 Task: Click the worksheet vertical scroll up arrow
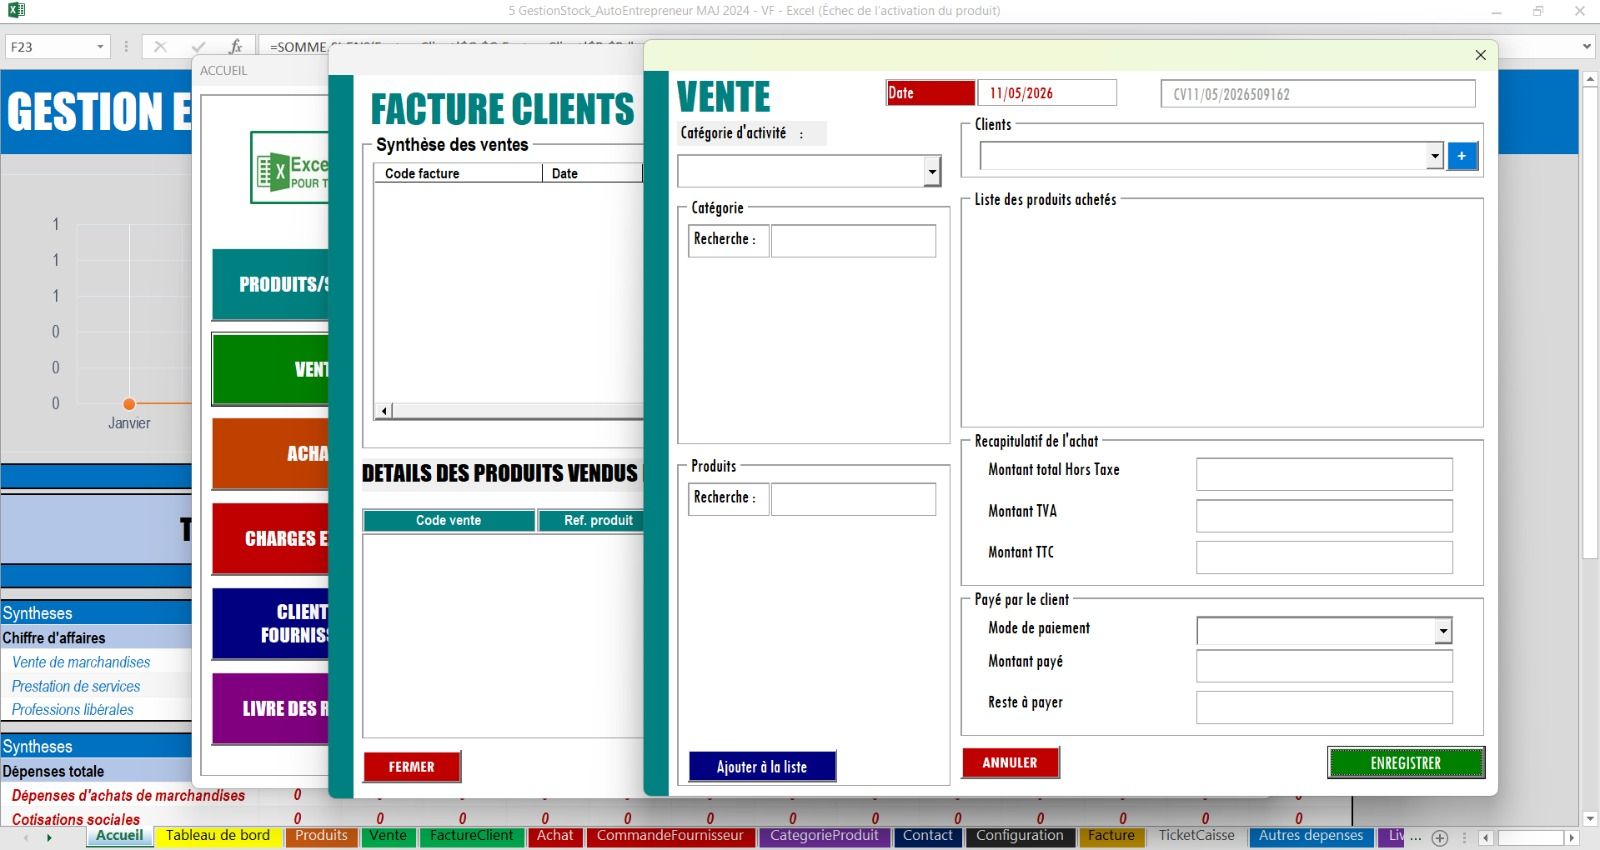[x=1590, y=78]
